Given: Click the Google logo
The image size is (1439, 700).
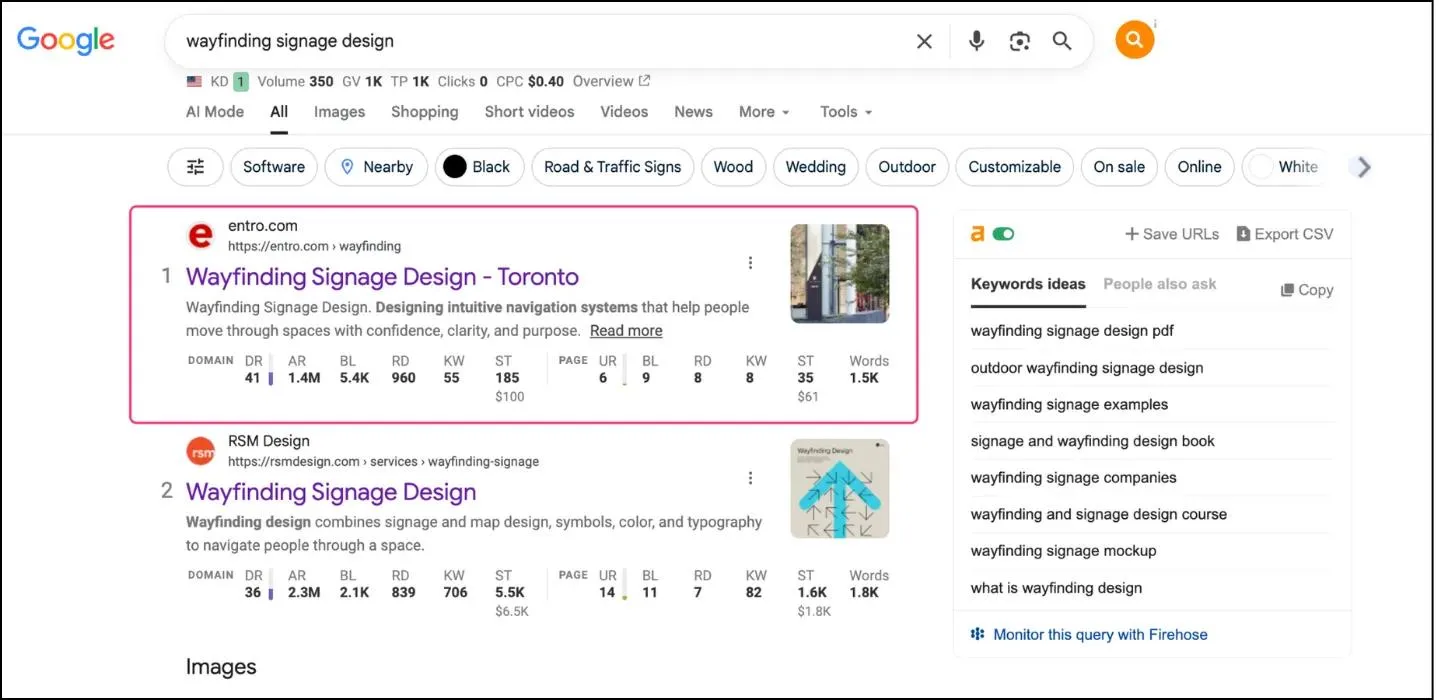Looking at the screenshot, I should coord(66,40).
